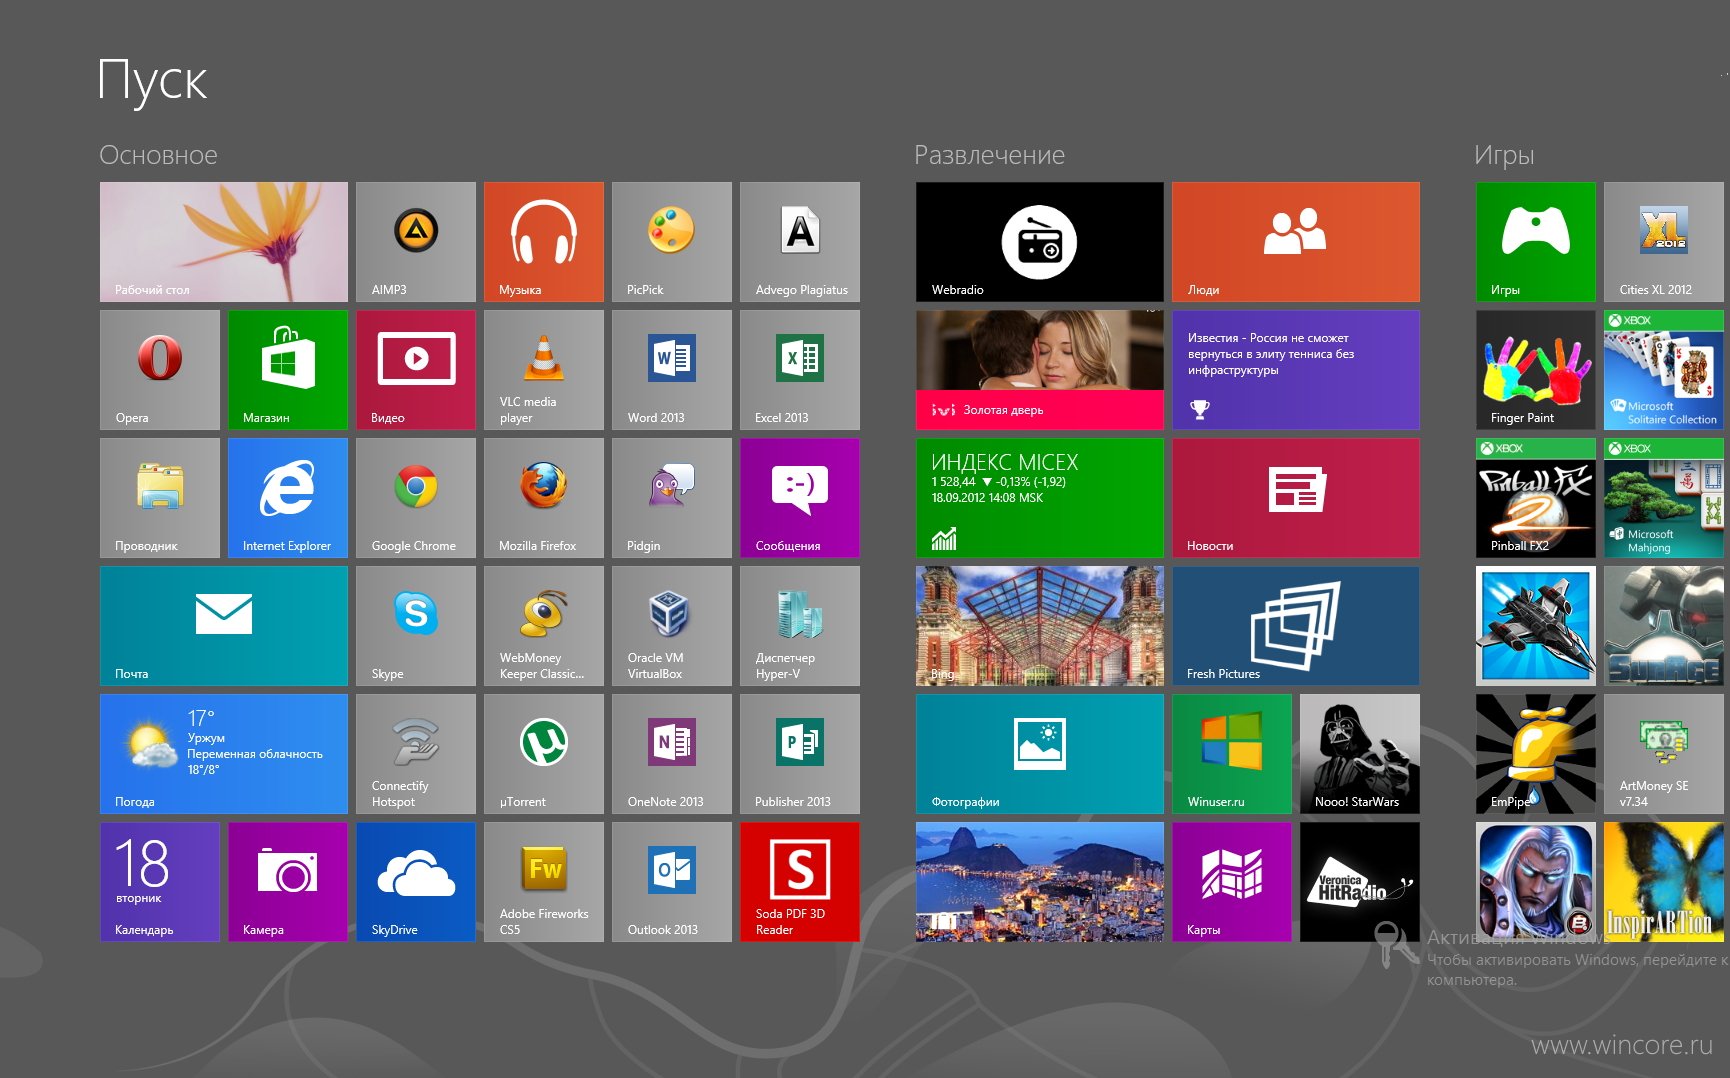Open the ivi Золотая дверь video tile
The image size is (1730, 1078).
point(1040,370)
